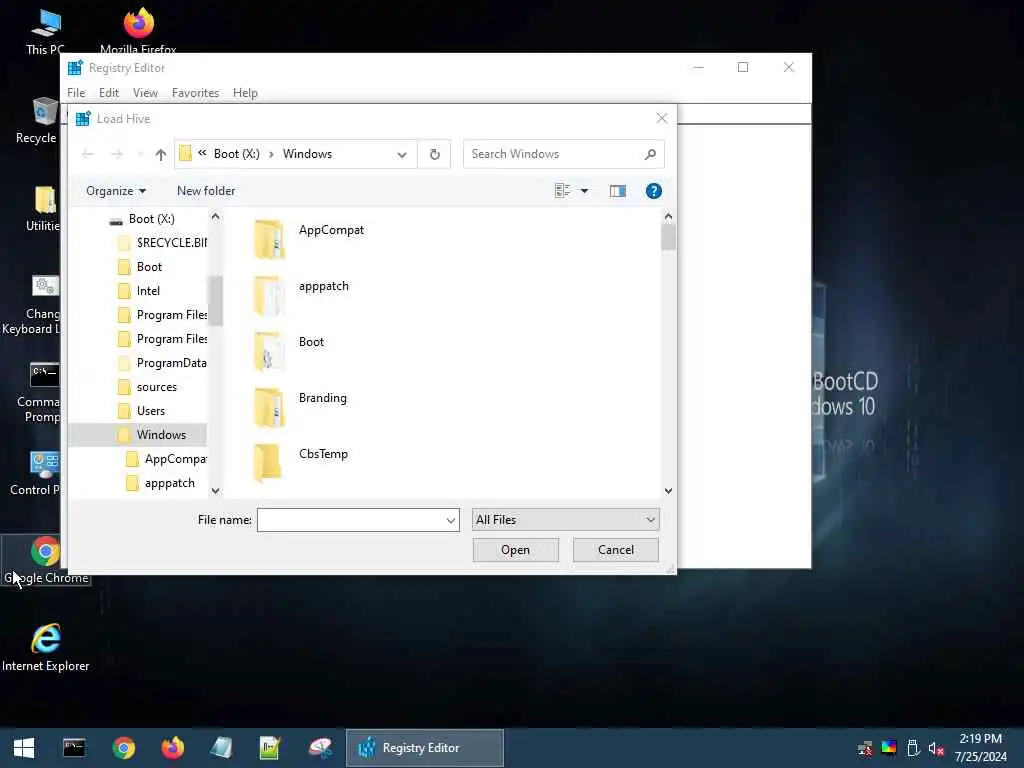The image size is (1024, 768).
Task: Click the Open button in Load Hive
Action: click(515, 550)
